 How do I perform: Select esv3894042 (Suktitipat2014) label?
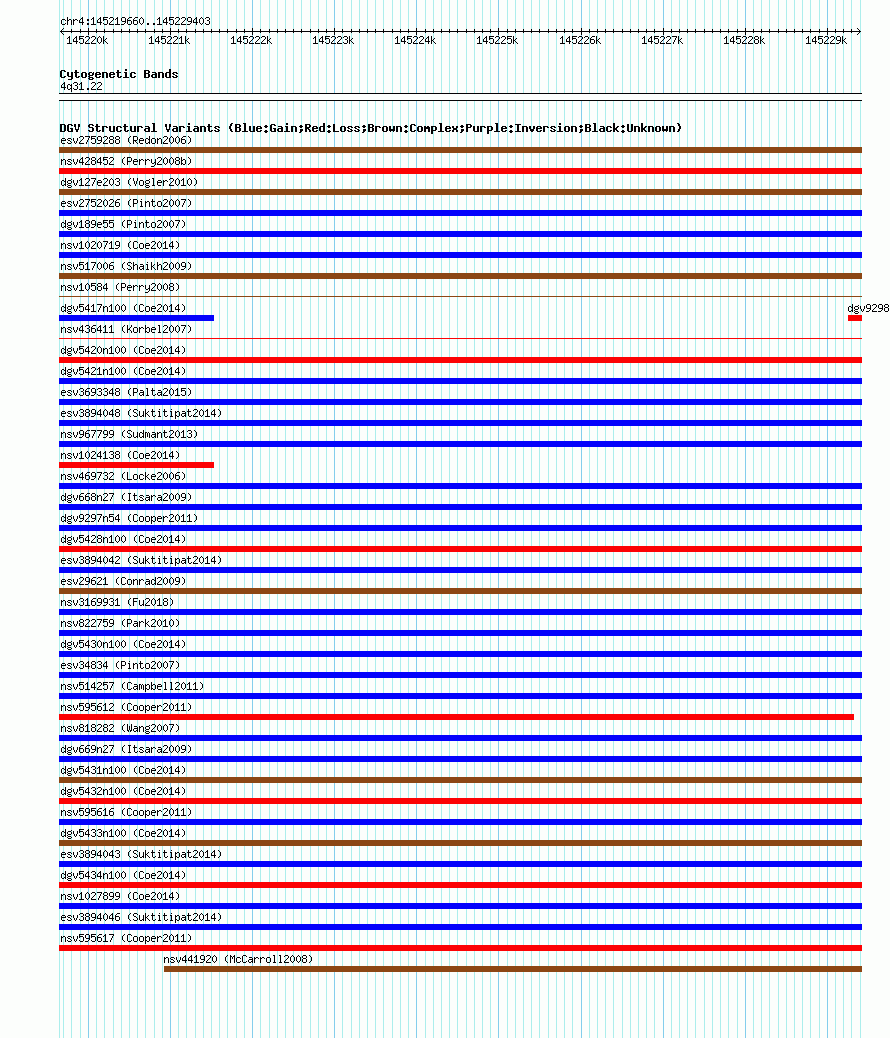pos(141,560)
